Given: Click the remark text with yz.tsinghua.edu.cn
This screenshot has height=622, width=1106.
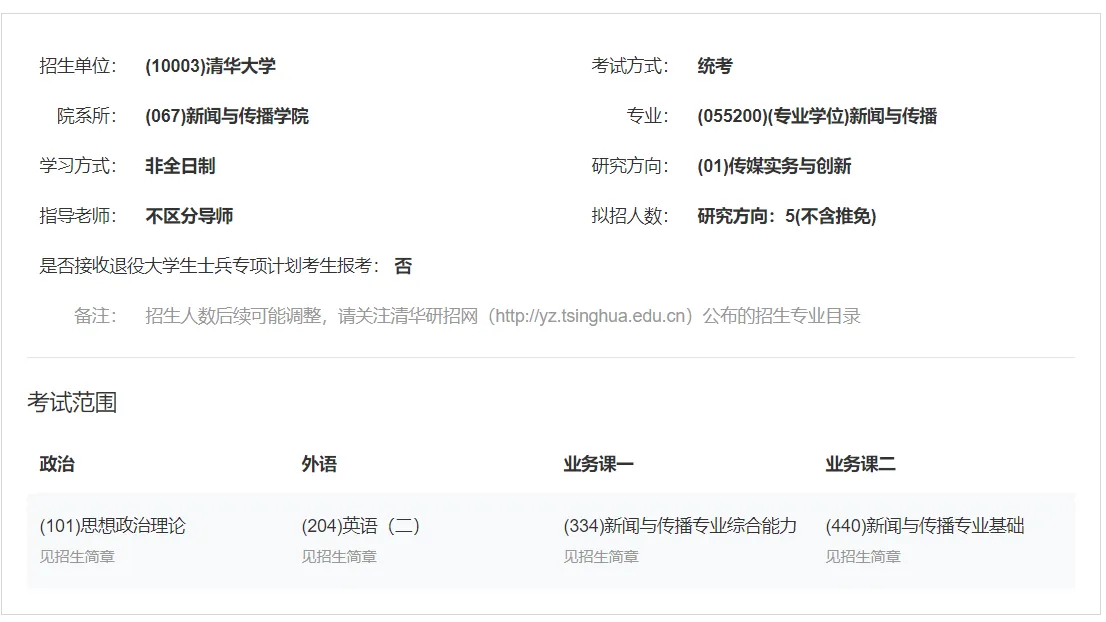Looking at the screenshot, I should coord(503,317).
